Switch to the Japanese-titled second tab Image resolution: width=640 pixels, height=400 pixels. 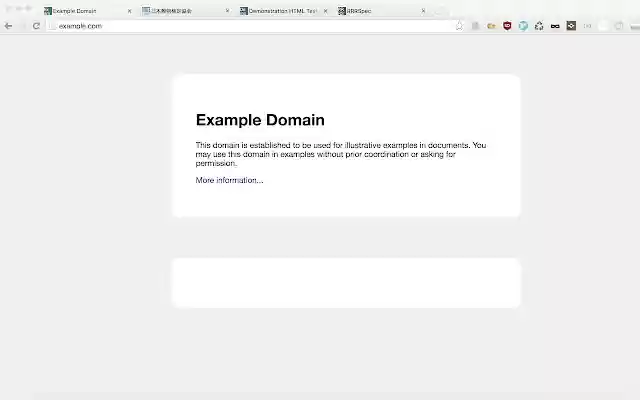[184, 11]
